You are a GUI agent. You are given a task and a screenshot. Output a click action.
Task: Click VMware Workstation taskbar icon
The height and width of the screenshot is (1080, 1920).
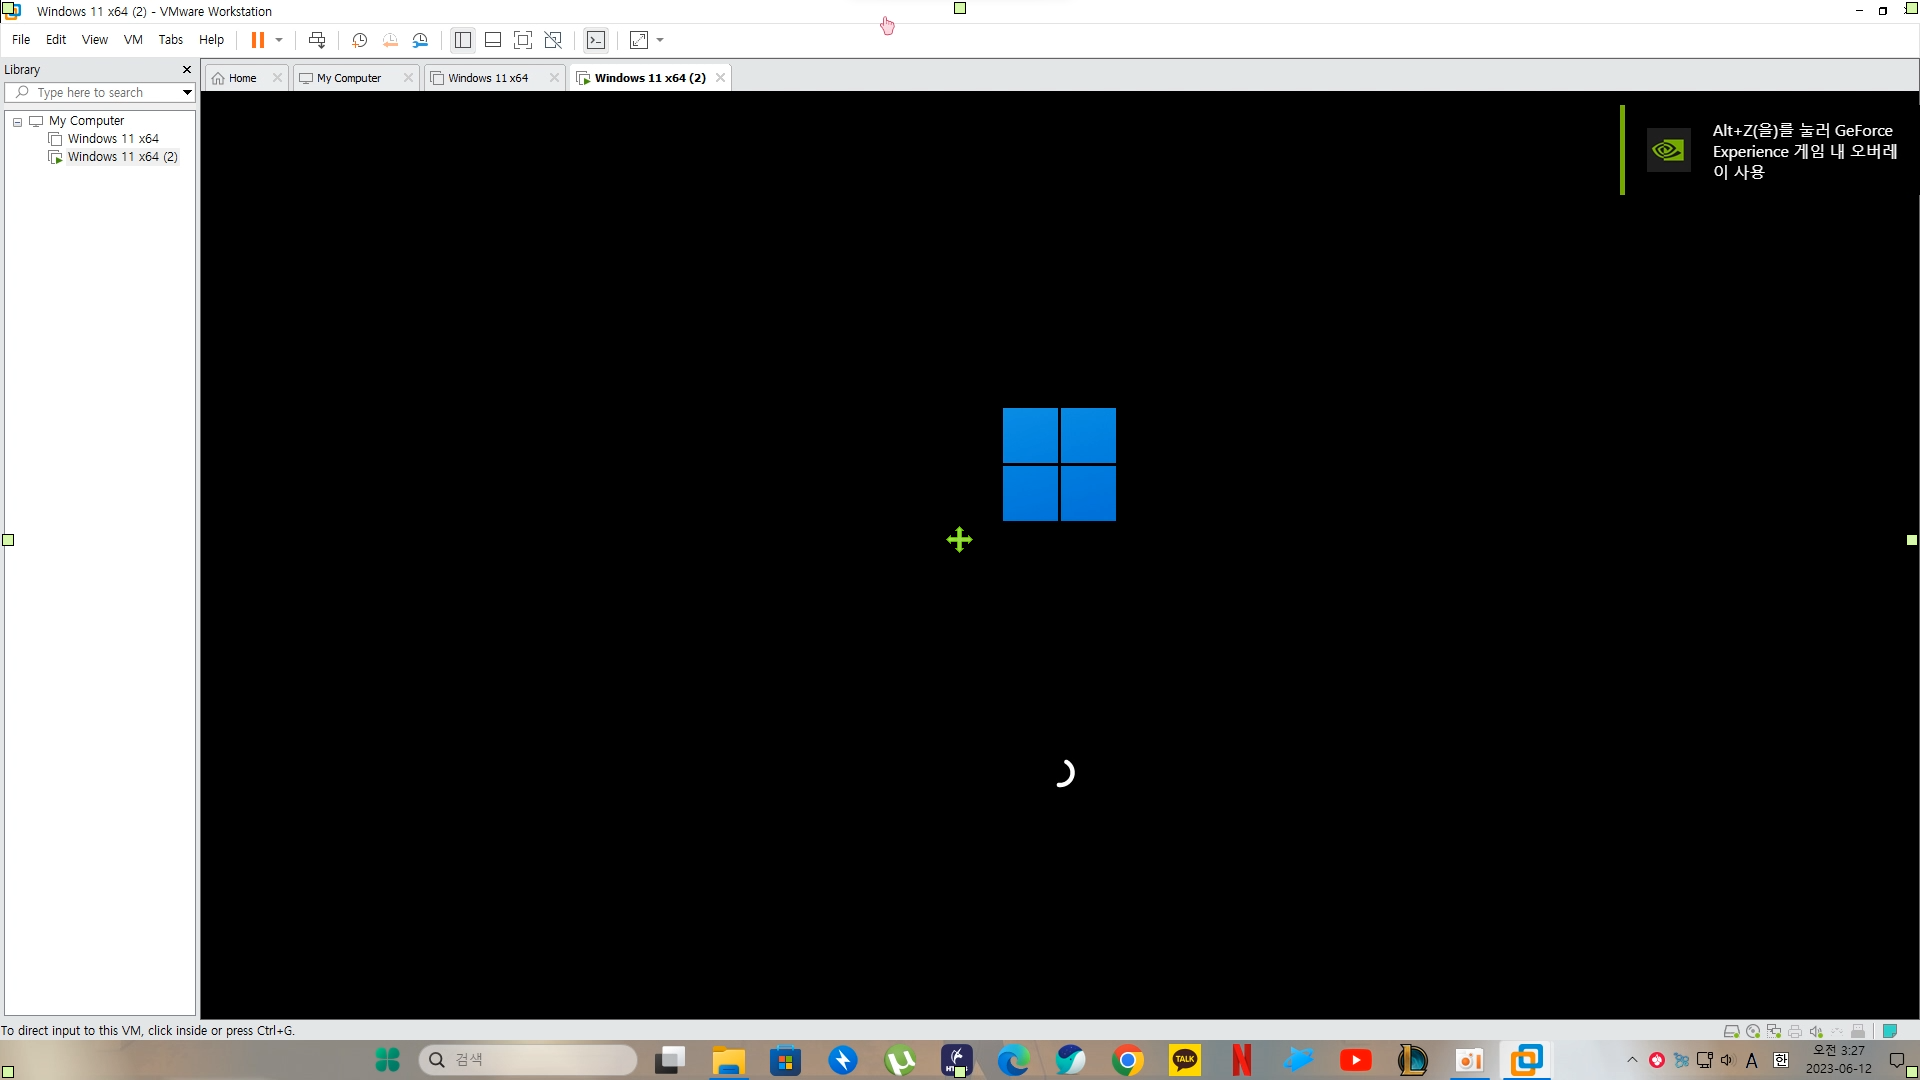pos(1527,1060)
